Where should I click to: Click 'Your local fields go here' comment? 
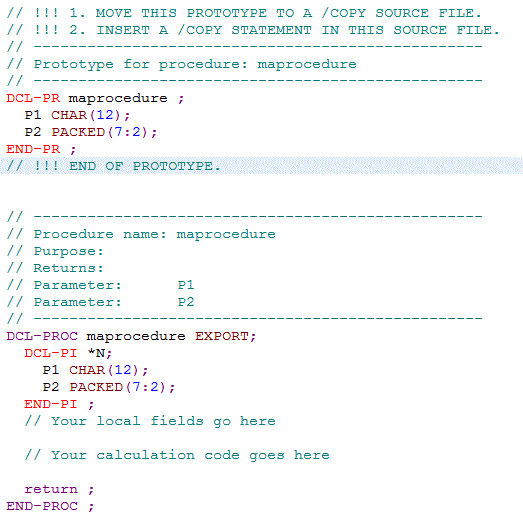click(x=150, y=421)
